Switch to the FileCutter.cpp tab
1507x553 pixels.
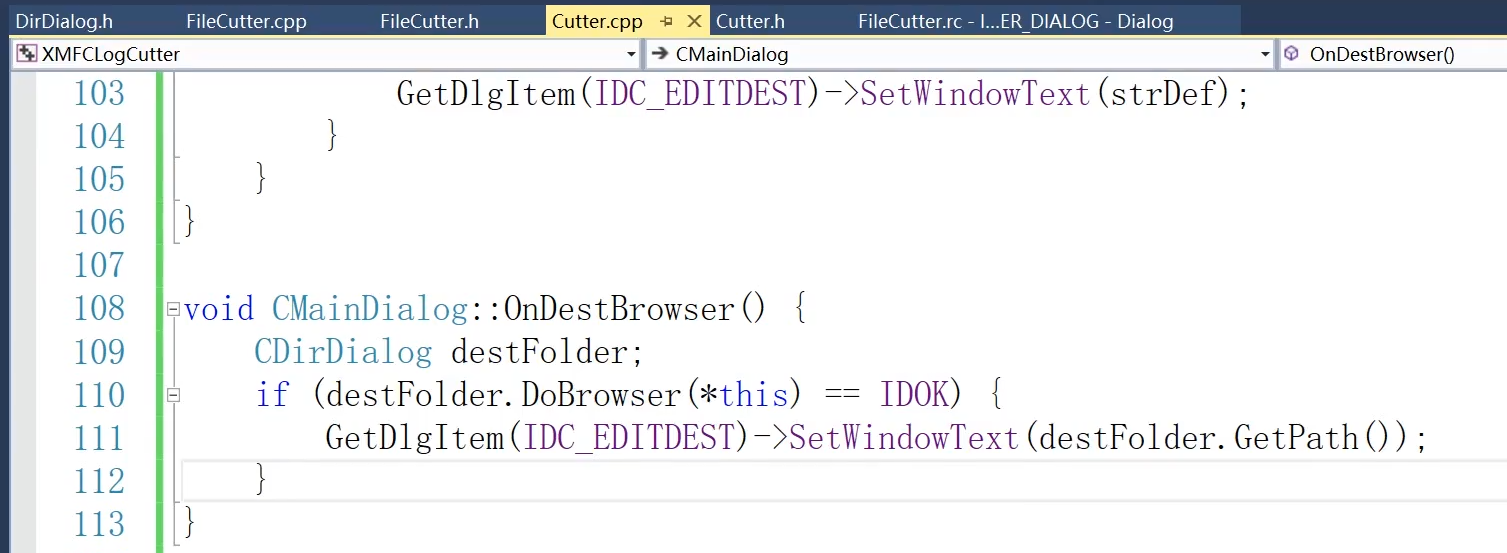[246, 21]
